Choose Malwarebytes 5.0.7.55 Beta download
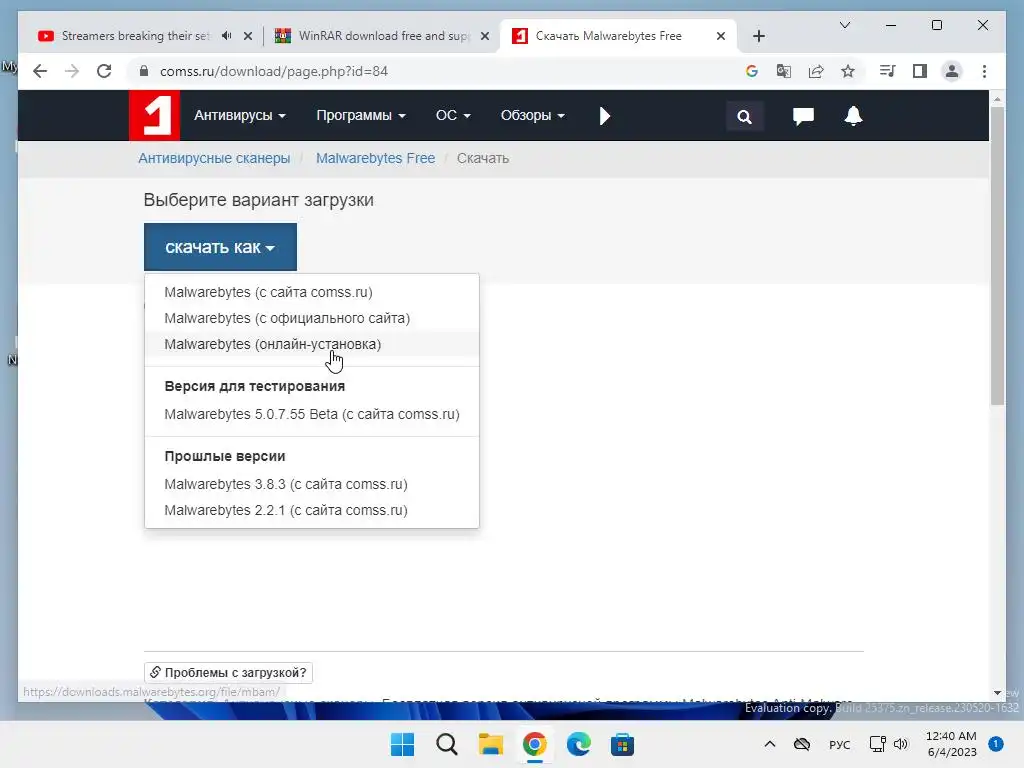This screenshot has height=768, width=1024. [312, 414]
